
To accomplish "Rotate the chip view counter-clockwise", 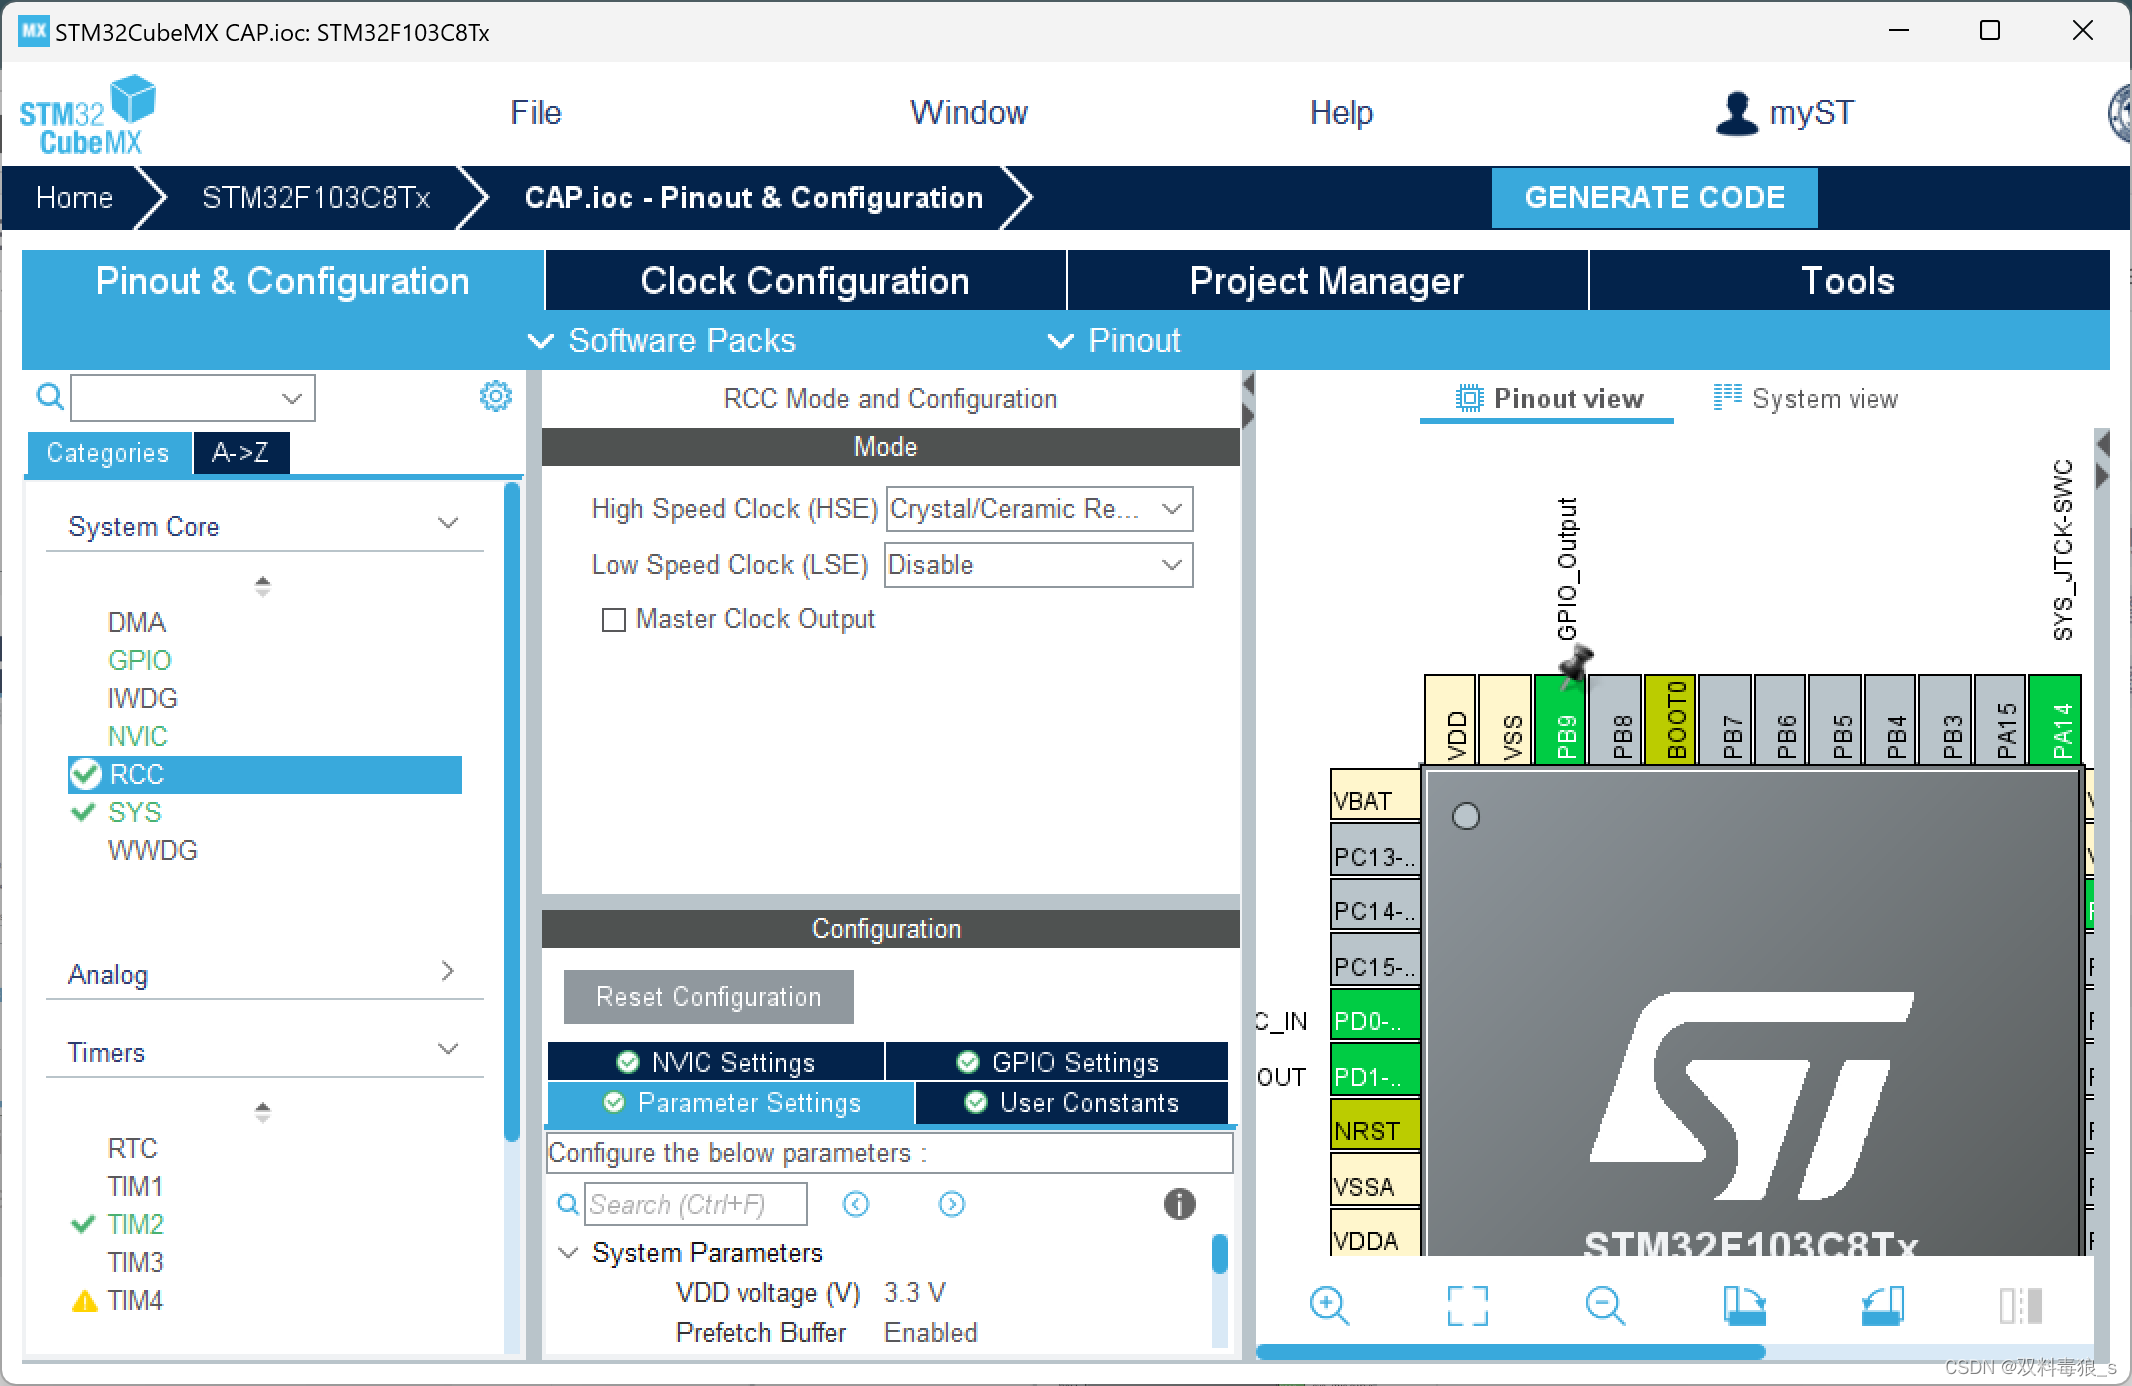I will tap(1882, 1305).
